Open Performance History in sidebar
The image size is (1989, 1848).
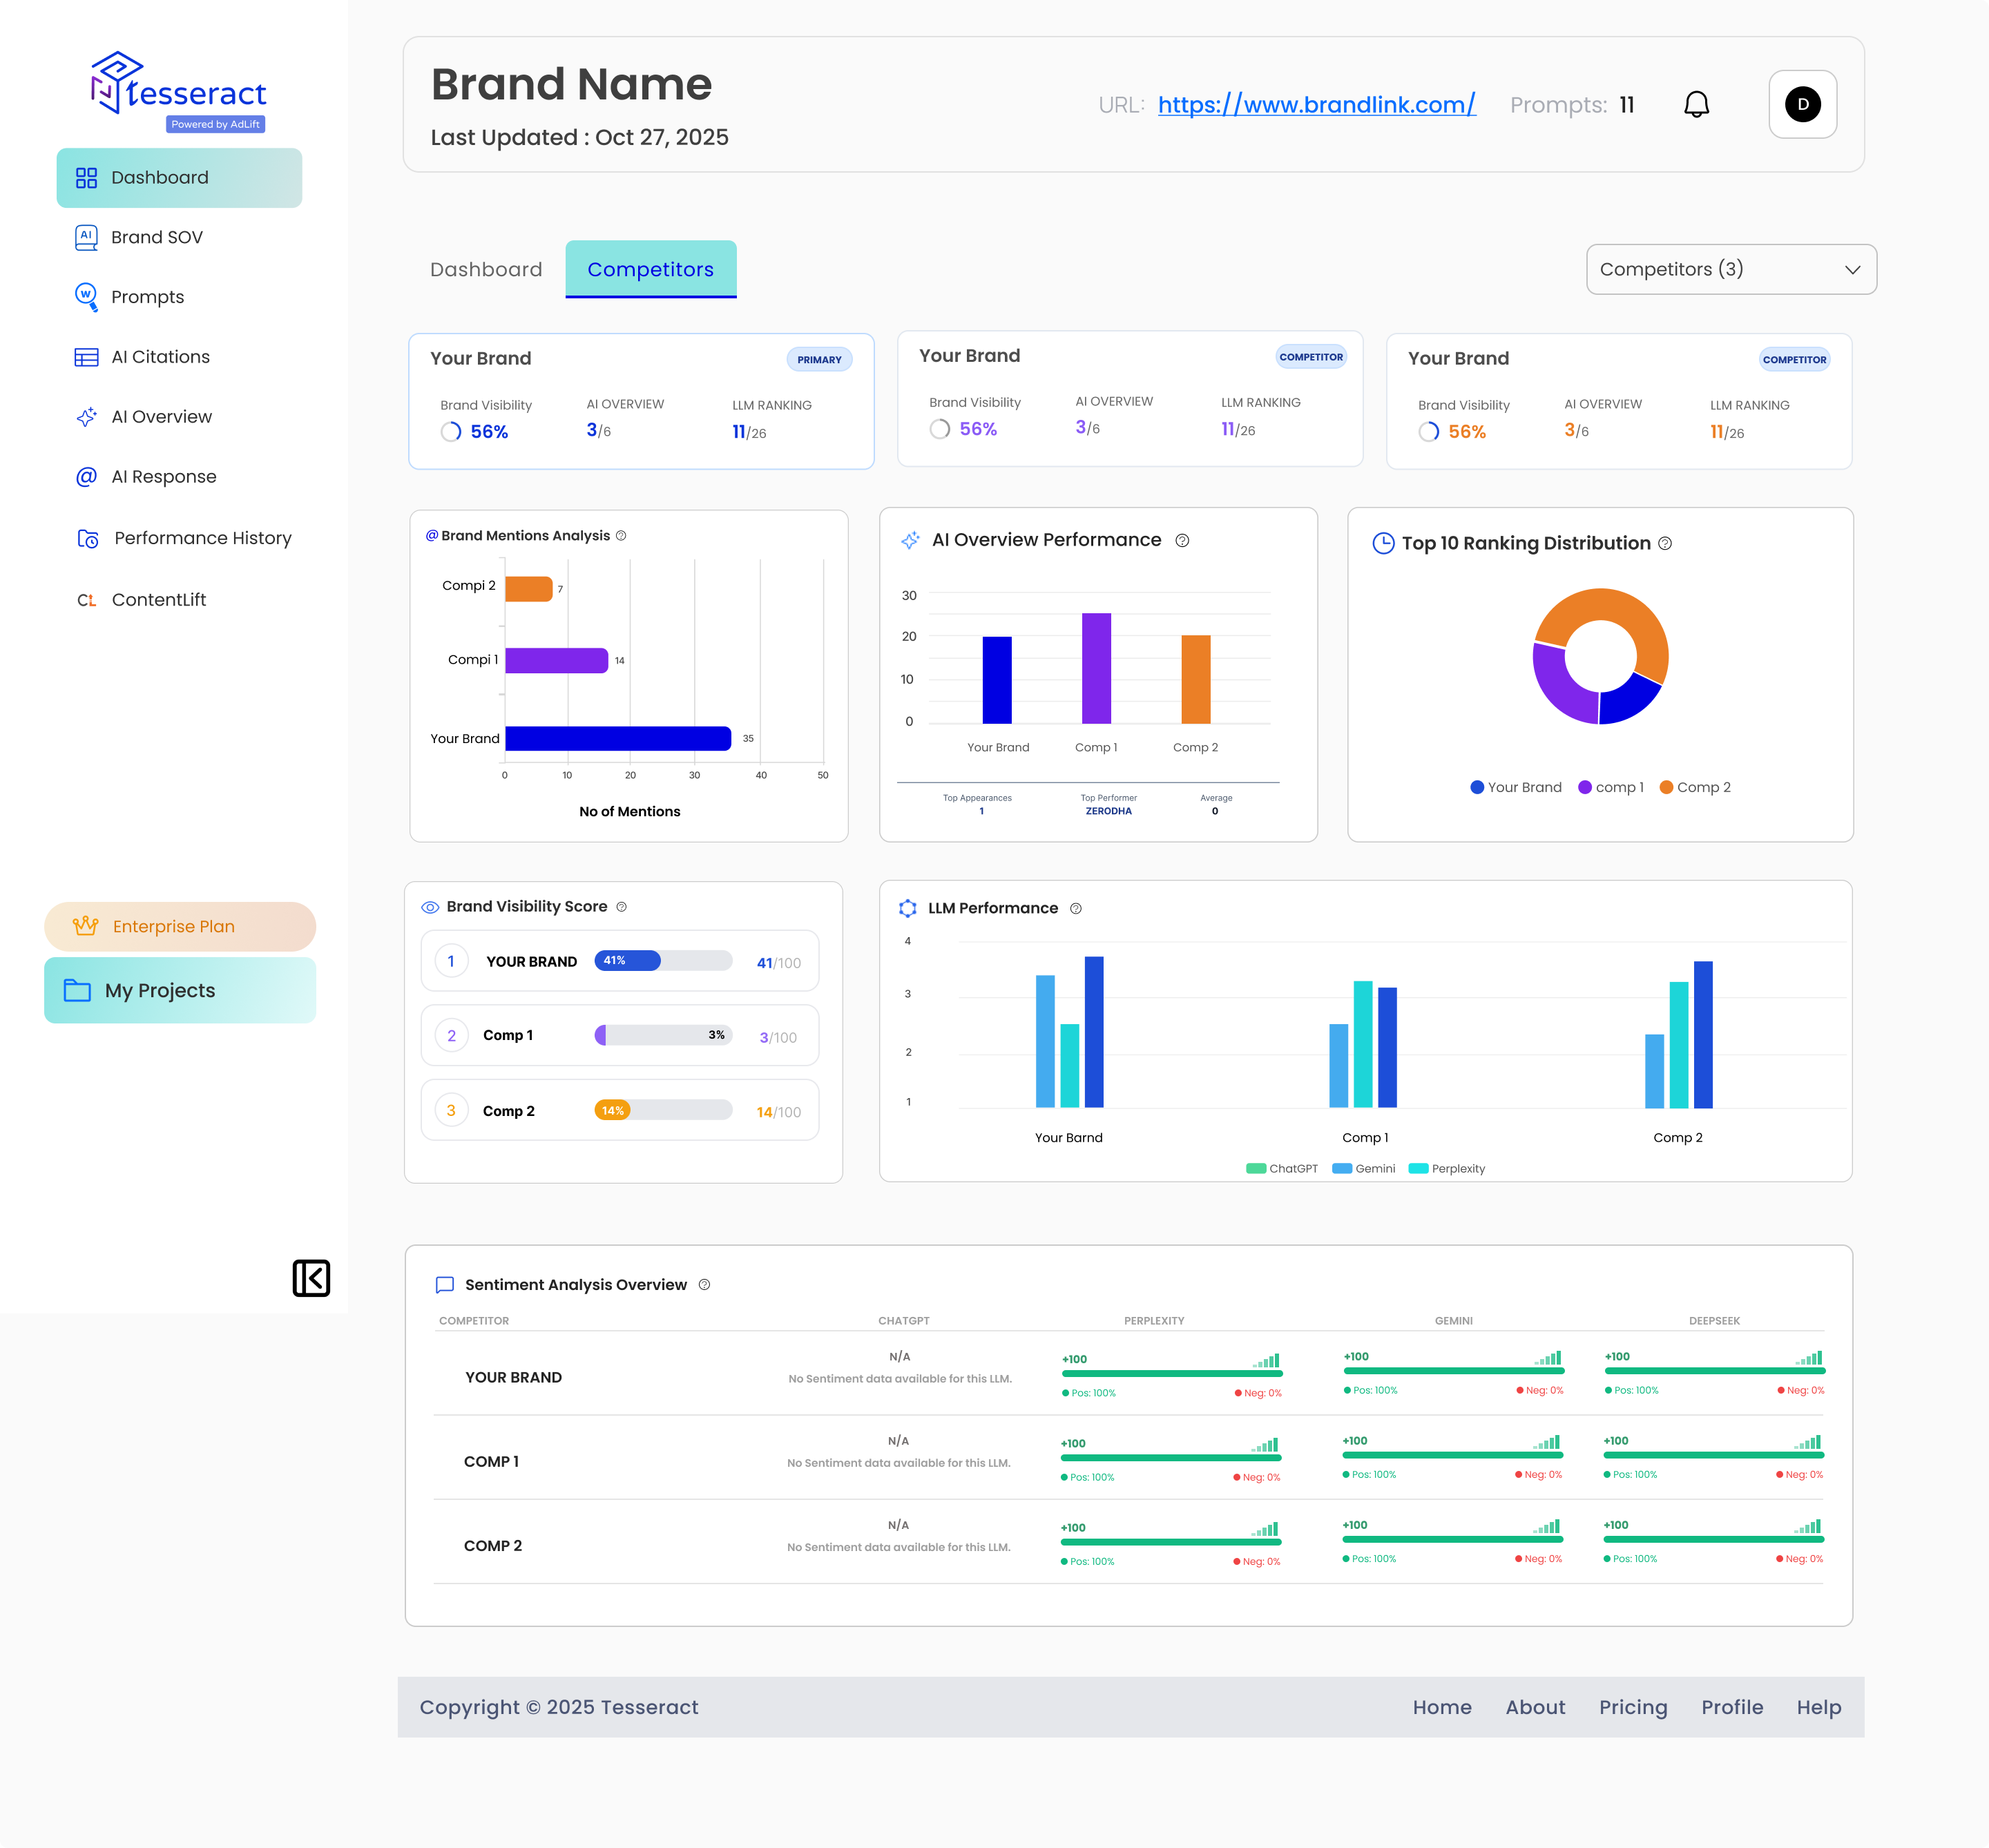pyautogui.click(x=202, y=539)
